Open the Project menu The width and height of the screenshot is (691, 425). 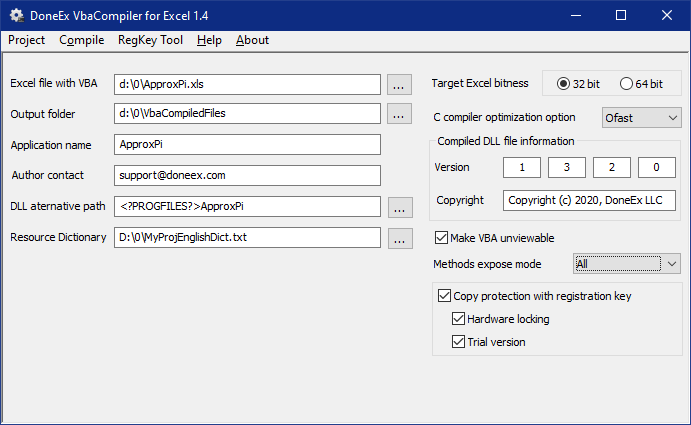tap(26, 40)
